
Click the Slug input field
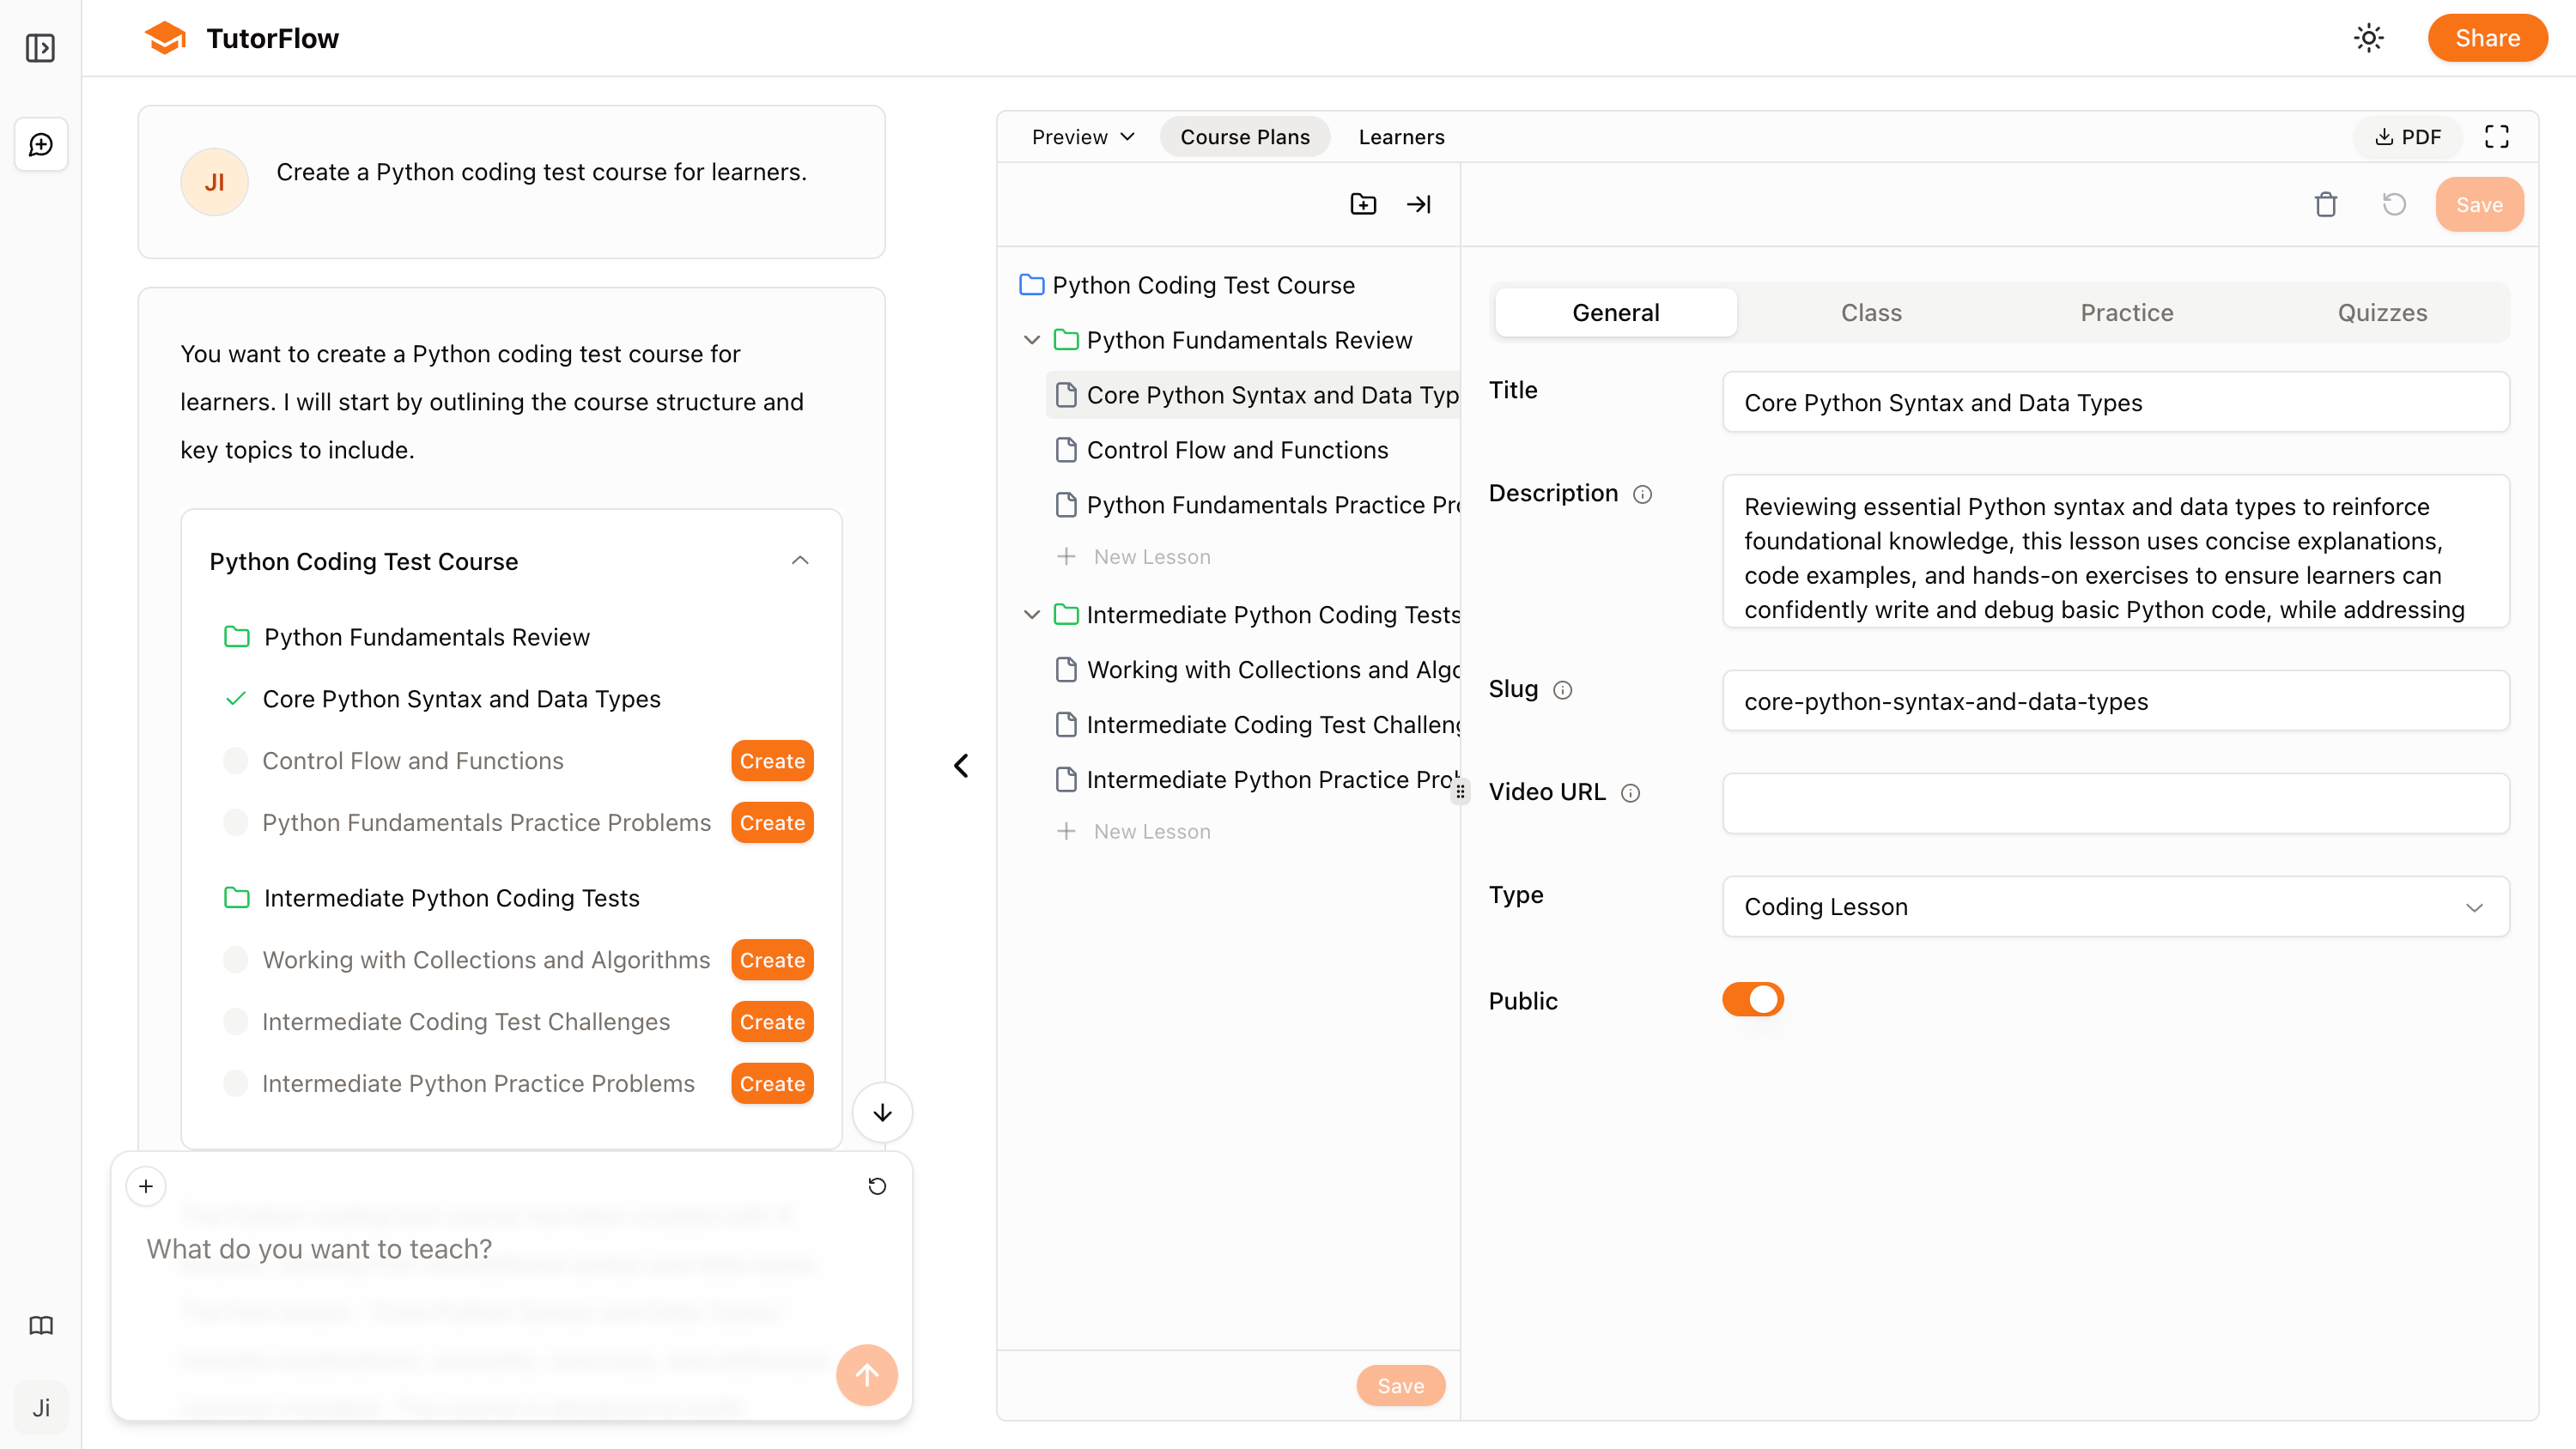click(x=2115, y=701)
